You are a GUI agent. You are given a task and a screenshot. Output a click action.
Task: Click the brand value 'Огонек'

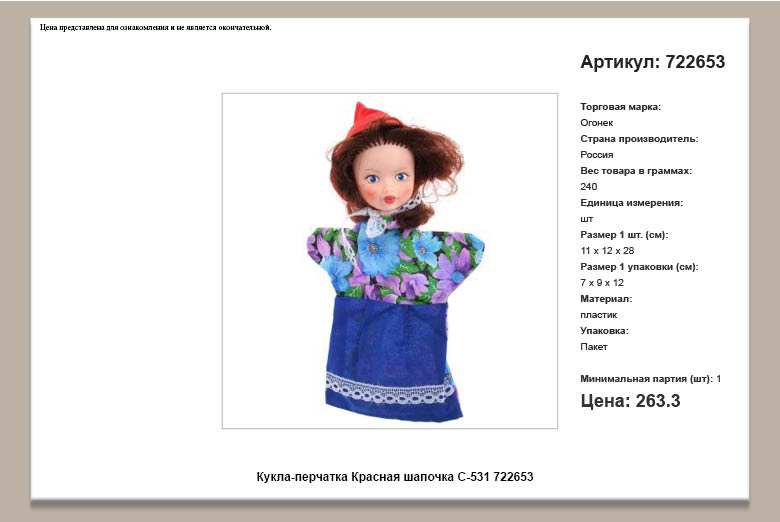[x=596, y=122]
